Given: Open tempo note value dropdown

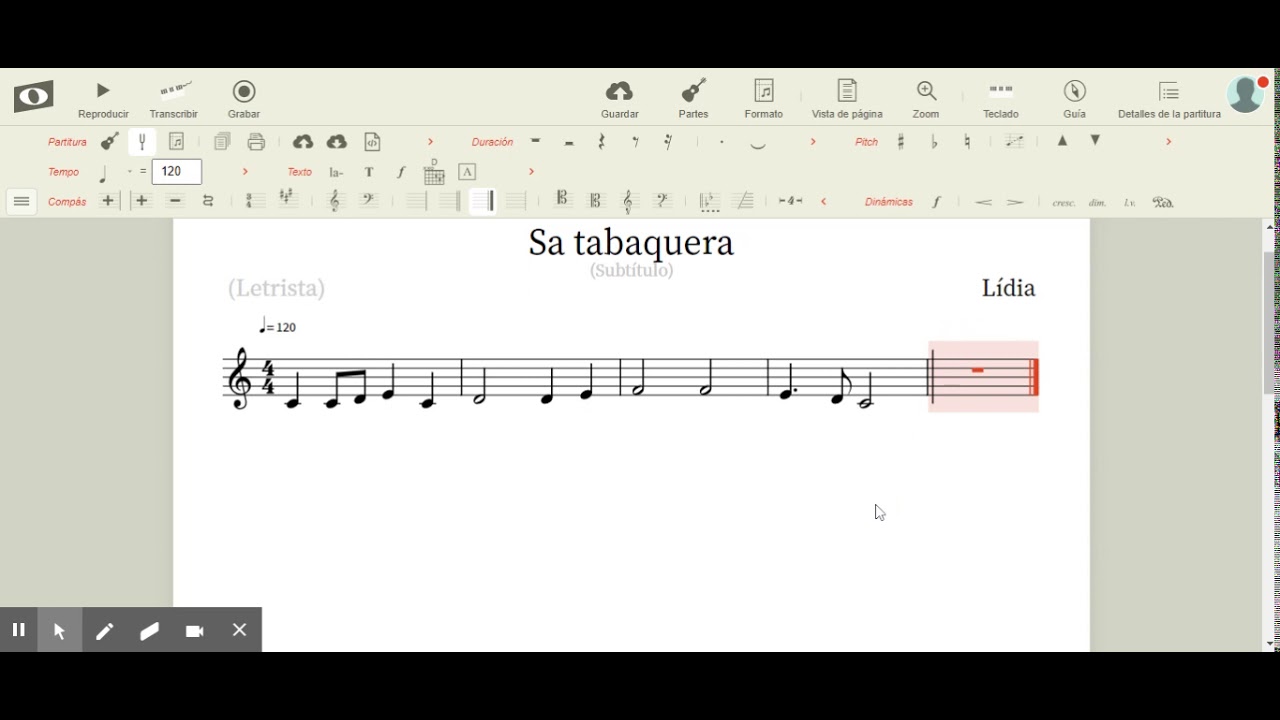Looking at the screenshot, I should [129, 172].
